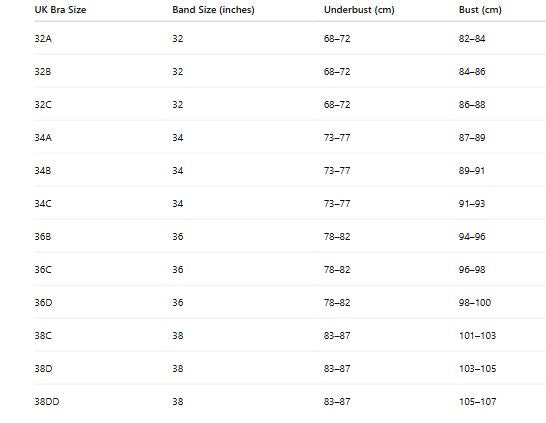Image resolution: width=546 pixels, height=423 pixels.
Task: Click the 101–103 bust measurement
Action: click(477, 336)
